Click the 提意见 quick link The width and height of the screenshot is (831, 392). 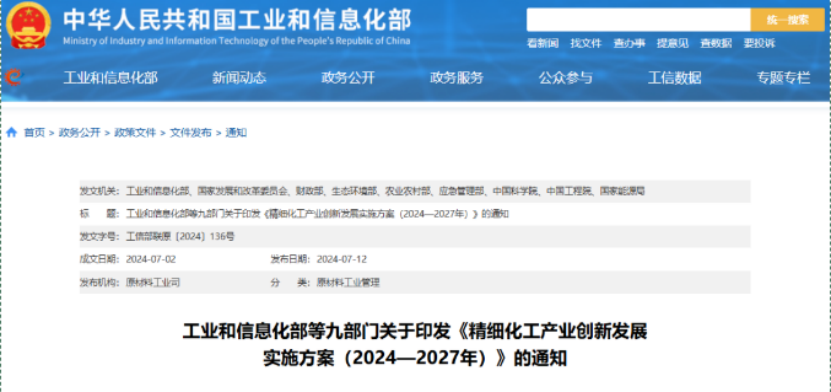pos(673,43)
